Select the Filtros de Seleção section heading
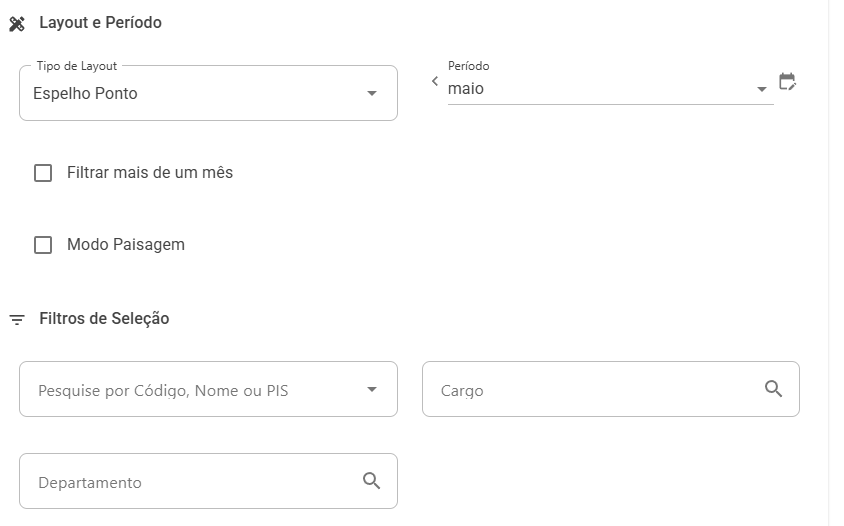 104,319
